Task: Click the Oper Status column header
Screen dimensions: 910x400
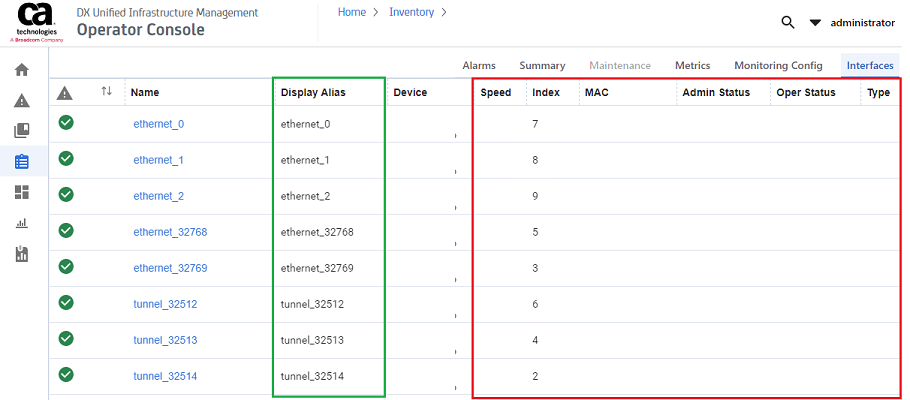Action: pyautogui.click(x=805, y=93)
